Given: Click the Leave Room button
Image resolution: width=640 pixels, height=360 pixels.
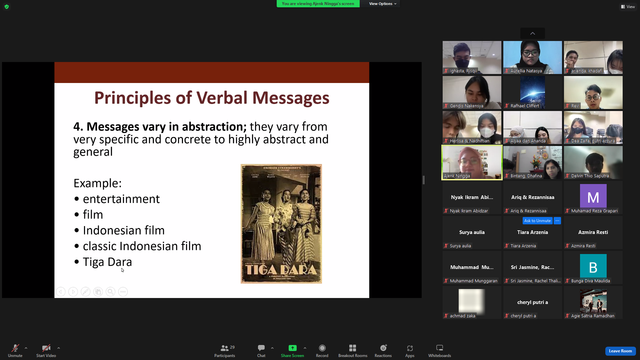Looking at the screenshot, I should [x=620, y=351].
